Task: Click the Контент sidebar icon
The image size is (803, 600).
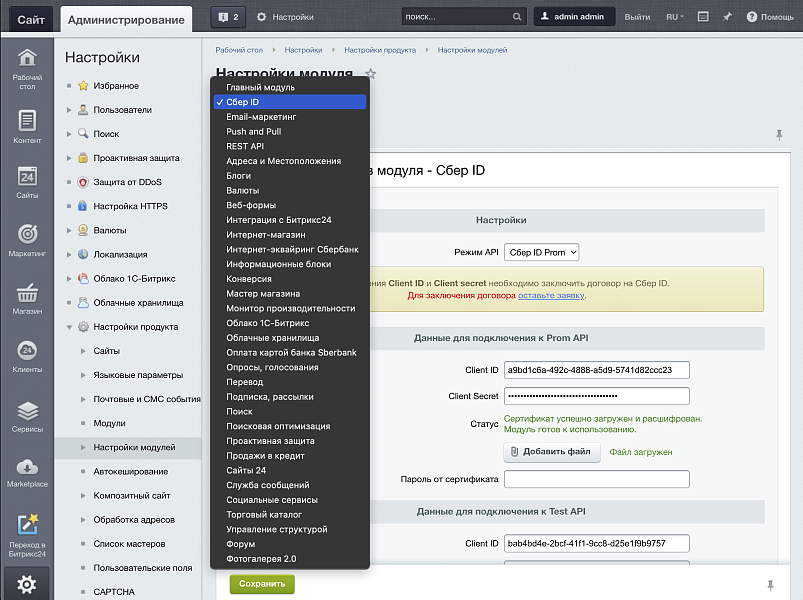Action: point(27,126)
